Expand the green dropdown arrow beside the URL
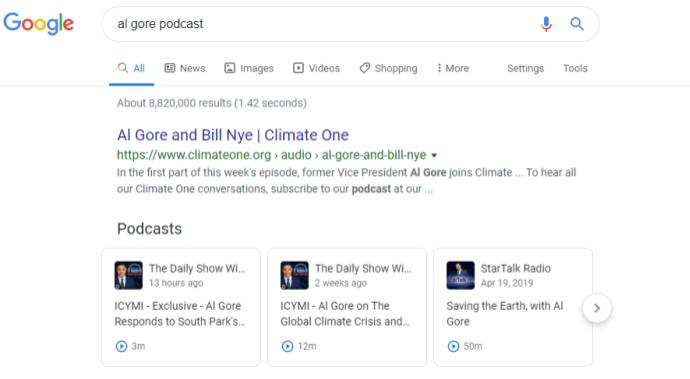Screen dimensions: 690x379 pos(434,155)
